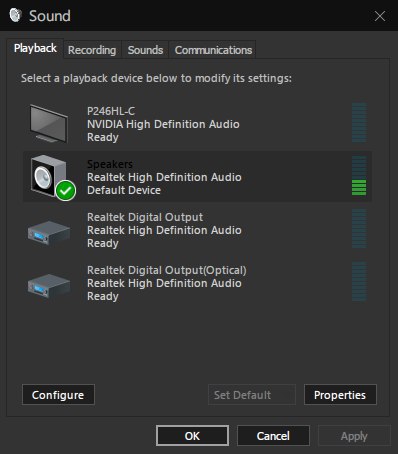
Task: Switch to the Communications tab
Action: (x=213, y=50)
